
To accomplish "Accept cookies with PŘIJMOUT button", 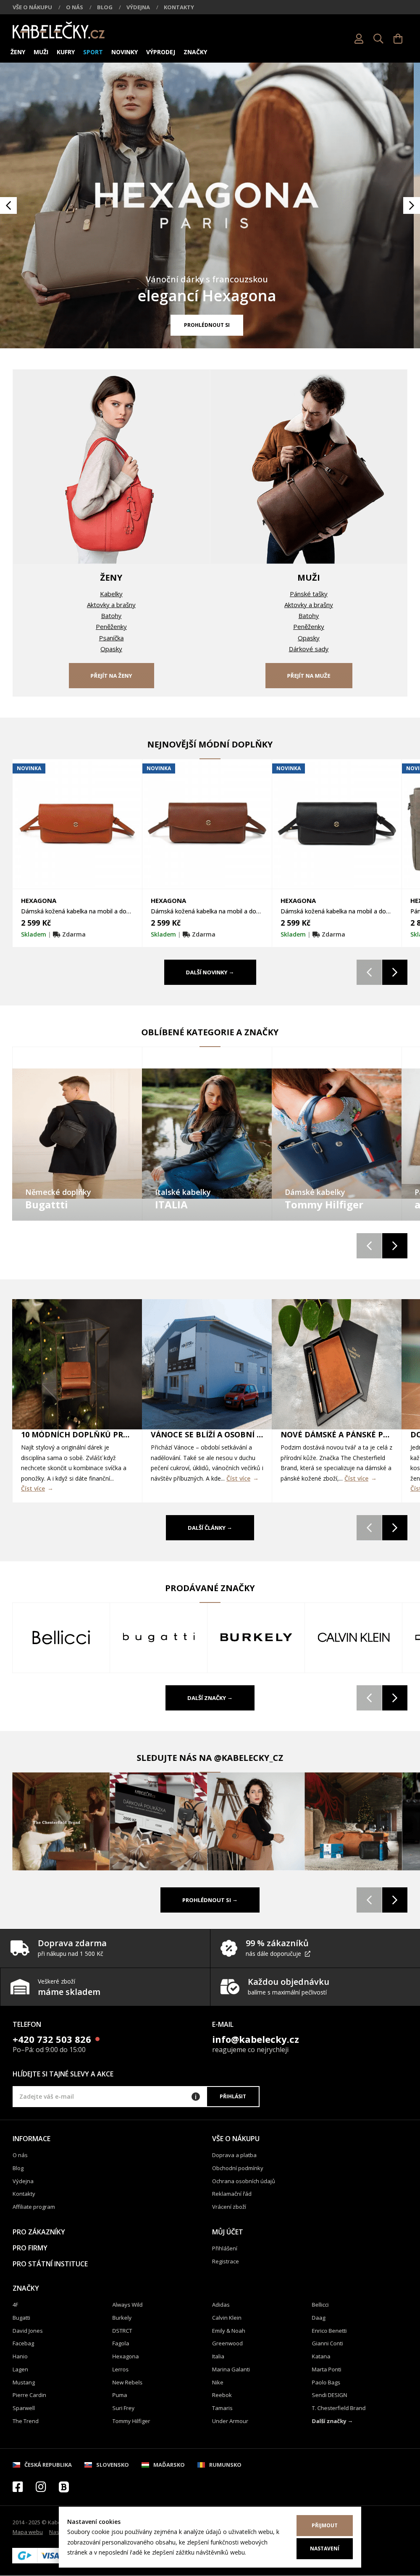I will pyautogui.click(x=324, y=2525).
